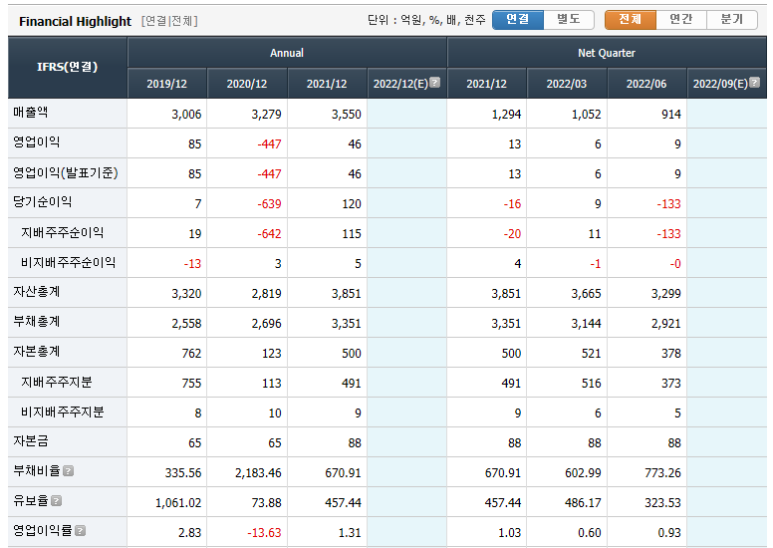This screenshot has width=773, height=548.
Task: Switch to the 분기 quarterly tab
Action: coord(732,20)
